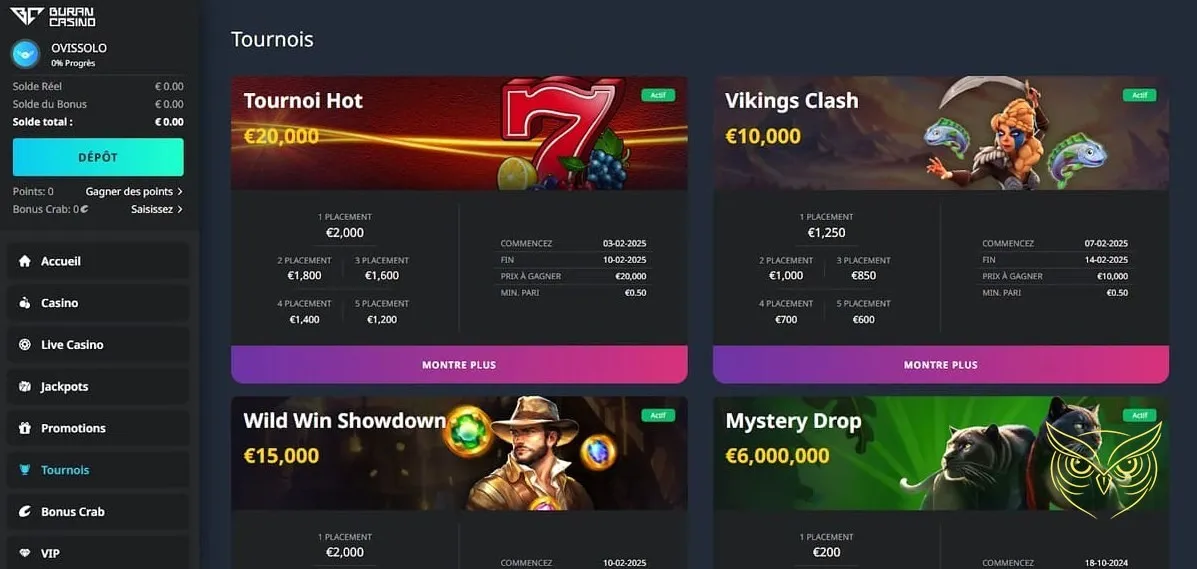
Task: Click the Accueil home icon
Action: point(24,261)
